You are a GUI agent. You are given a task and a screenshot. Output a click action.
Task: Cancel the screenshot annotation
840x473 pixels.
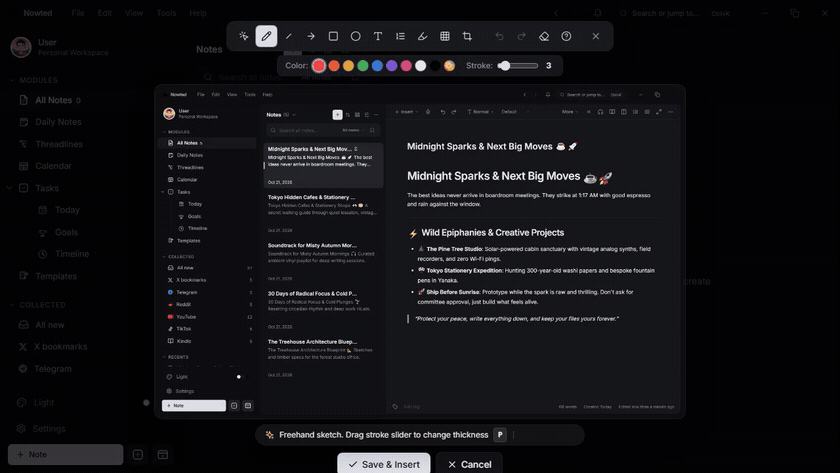point(469,464)
